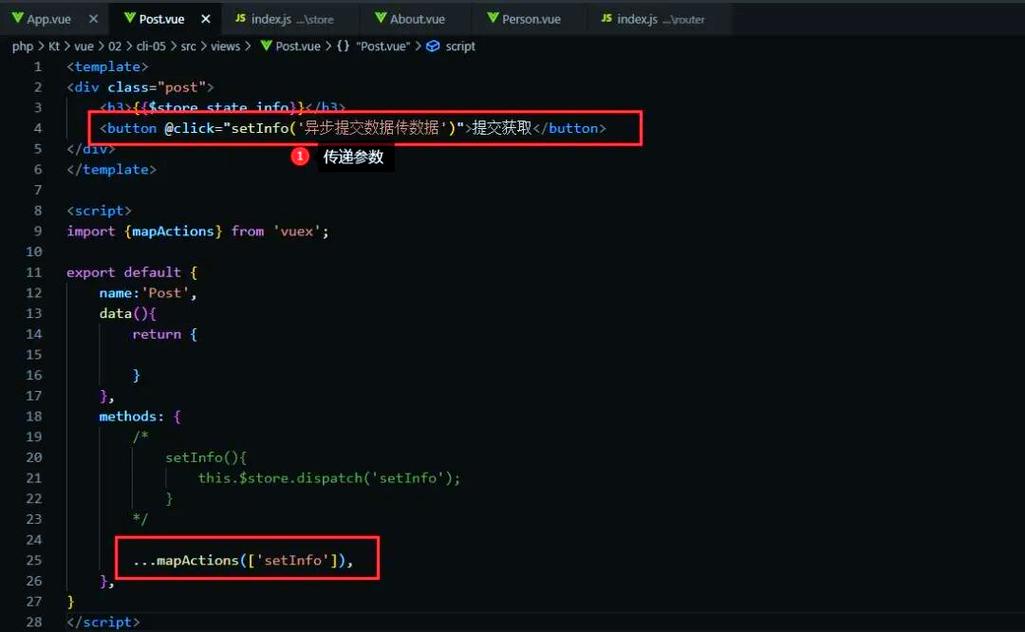Viewport: 1025px width, 632px height.
Task: Click the Vue icon on App.vue tab
Action: 18,18
